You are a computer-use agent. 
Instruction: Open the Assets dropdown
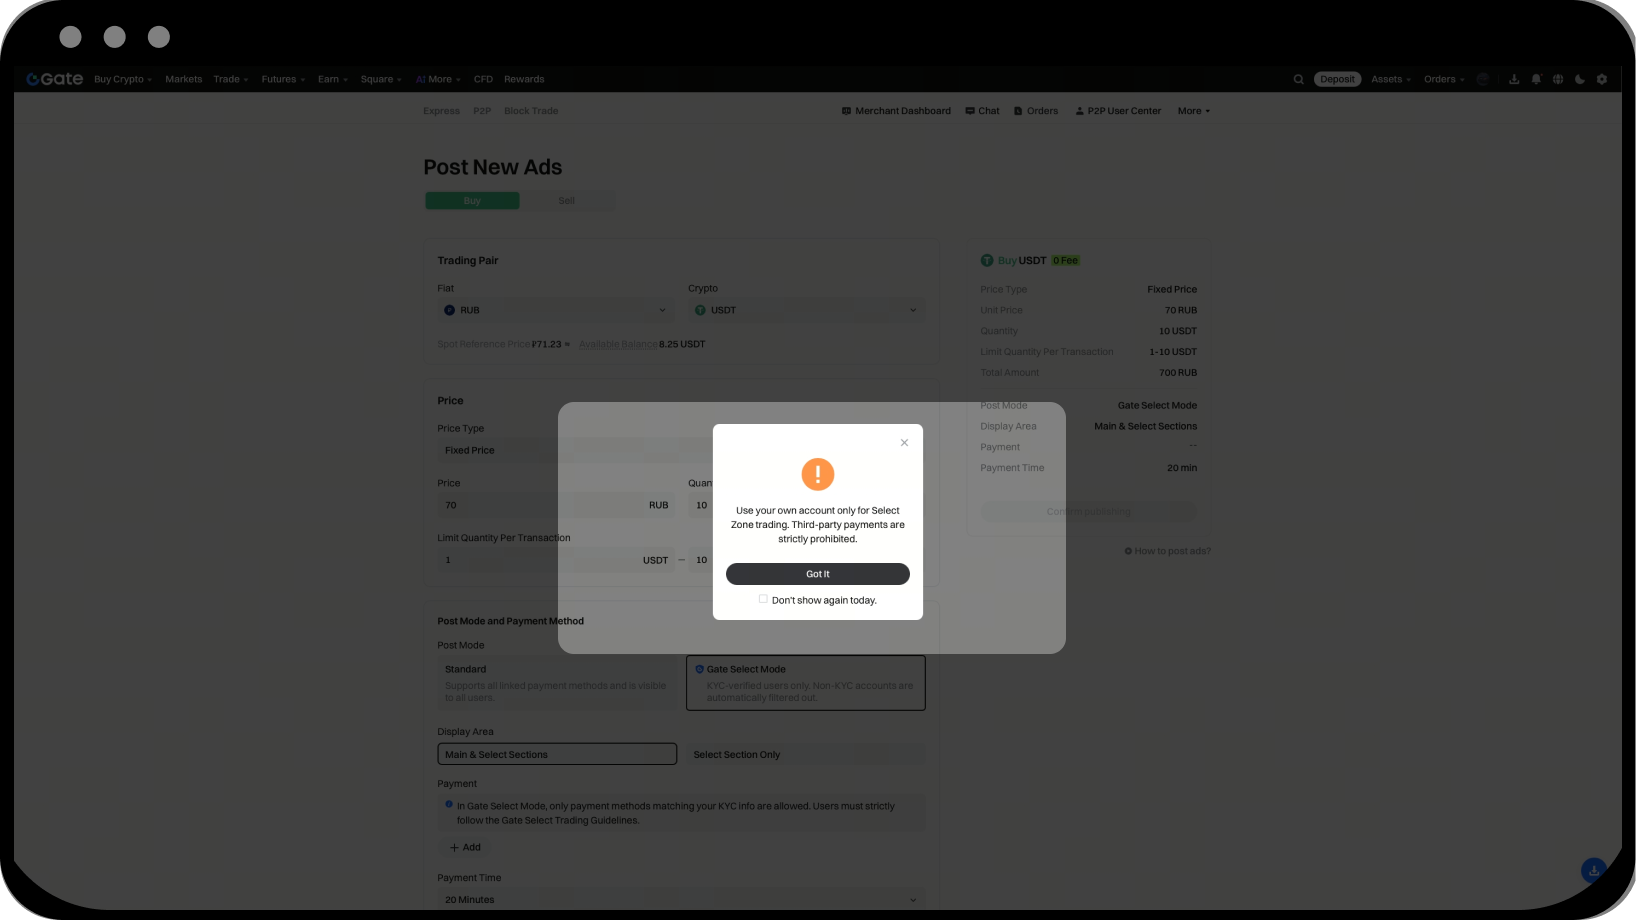(x=1391, y=79)
